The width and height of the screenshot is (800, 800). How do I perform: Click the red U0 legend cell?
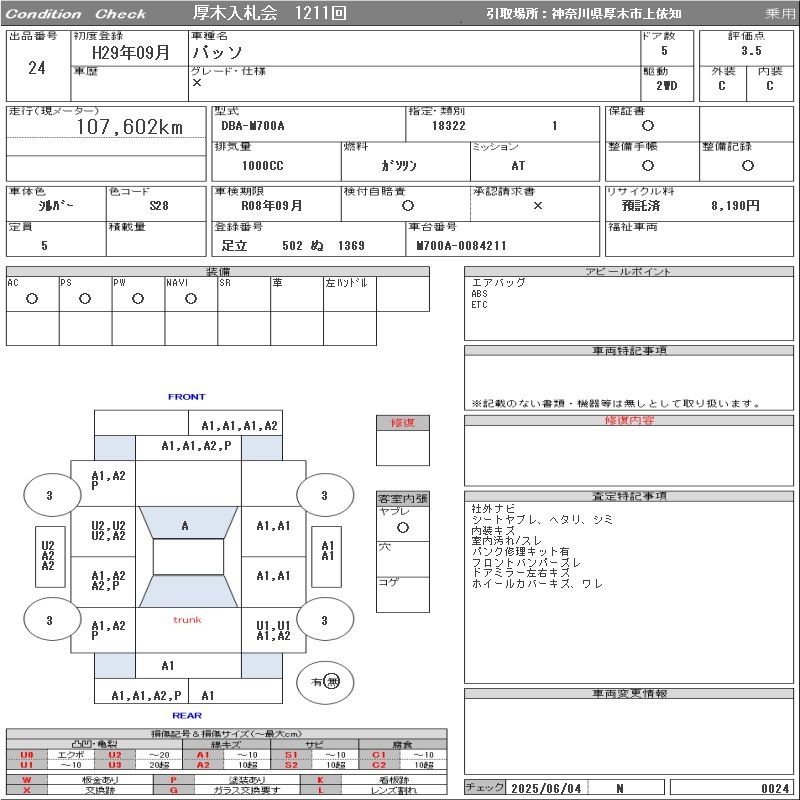[27, 755]
